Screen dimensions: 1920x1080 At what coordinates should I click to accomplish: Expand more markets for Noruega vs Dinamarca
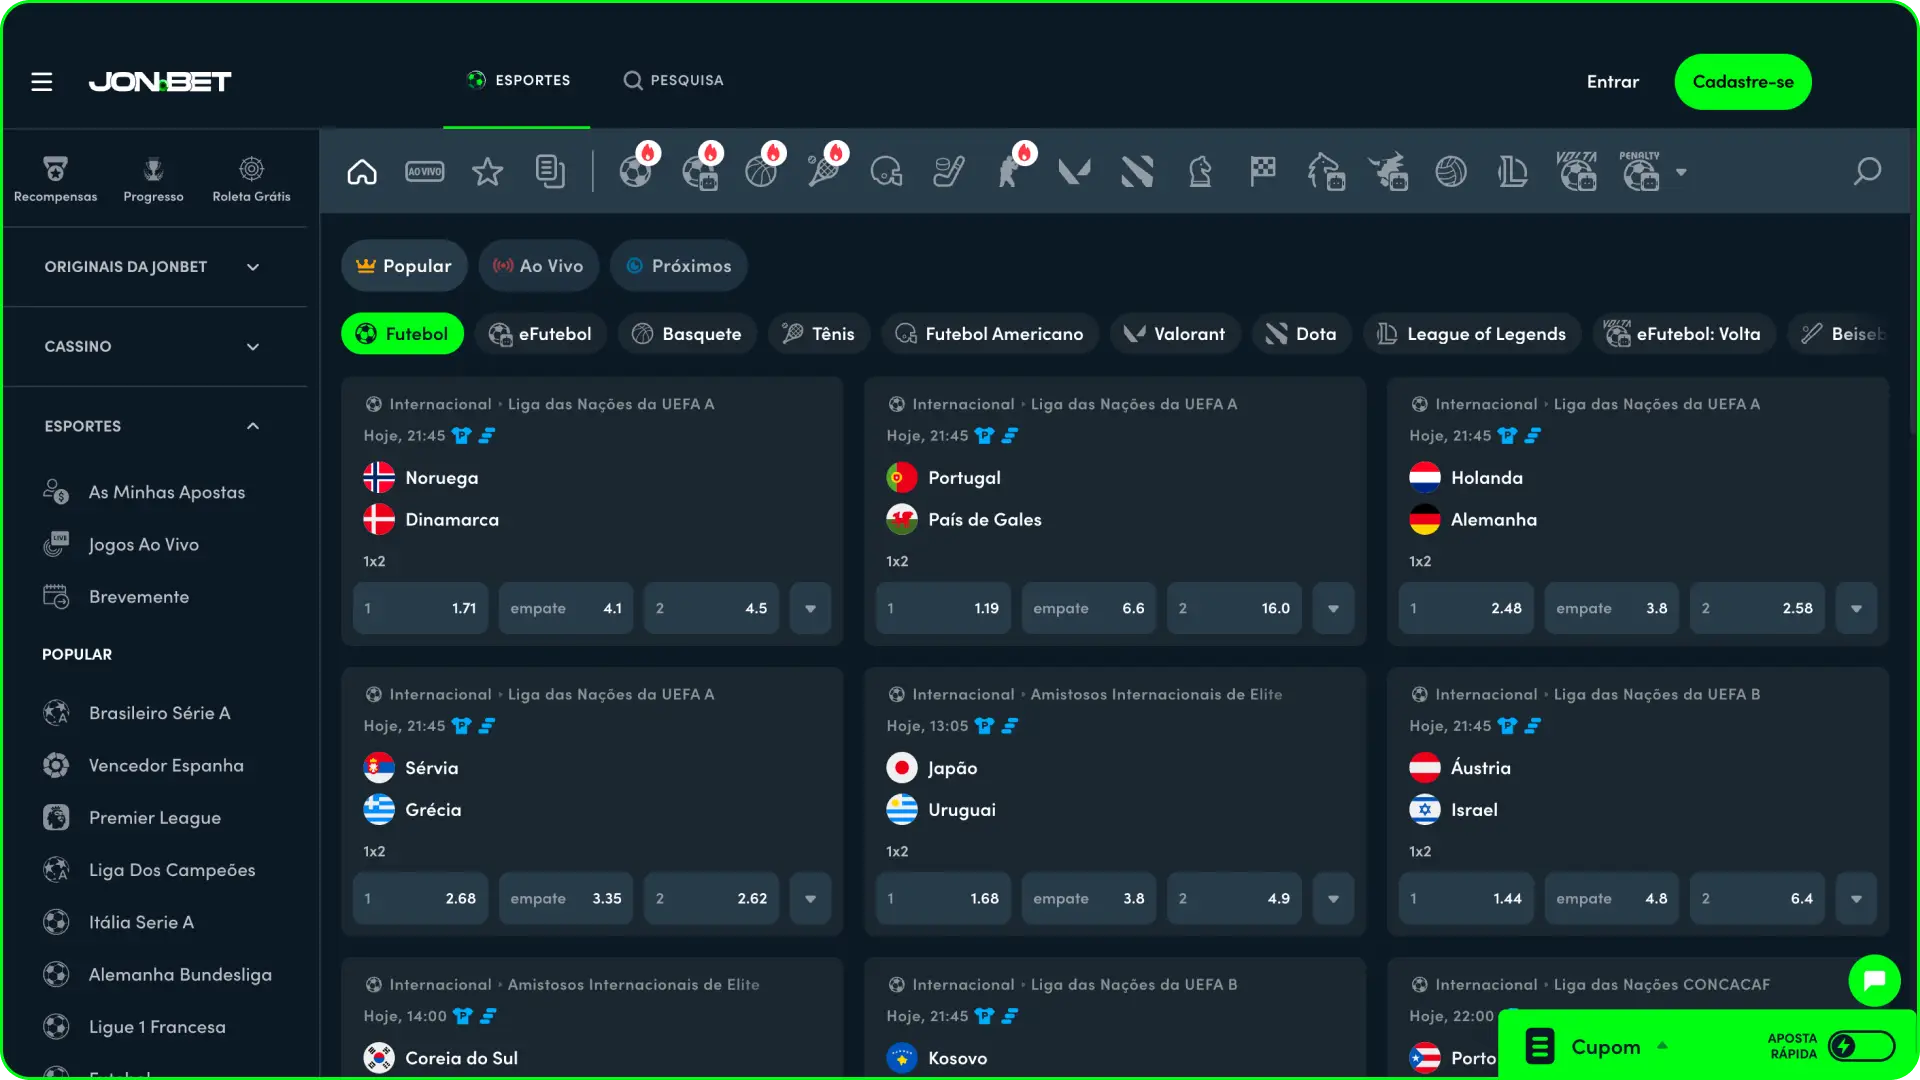(810, 608)
